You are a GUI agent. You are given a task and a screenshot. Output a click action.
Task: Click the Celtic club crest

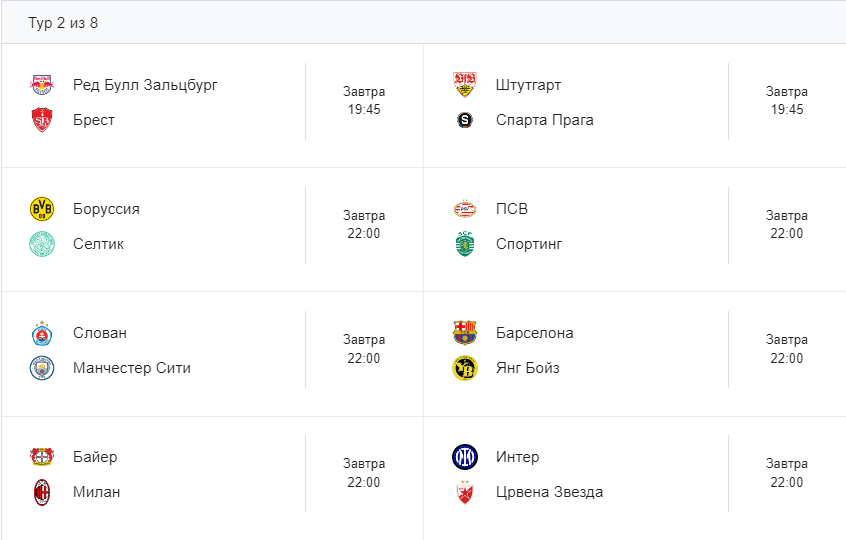(41, 244)
